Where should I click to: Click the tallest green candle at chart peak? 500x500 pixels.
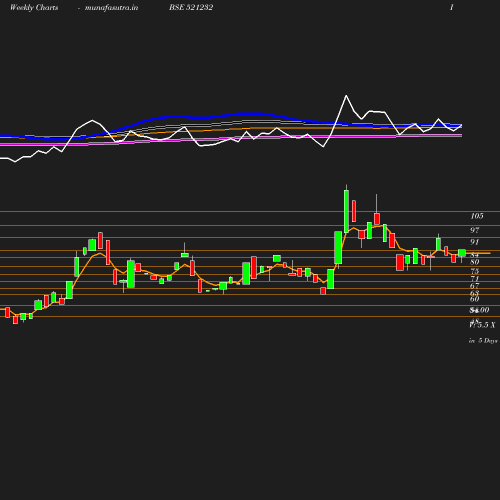(346, 211)
